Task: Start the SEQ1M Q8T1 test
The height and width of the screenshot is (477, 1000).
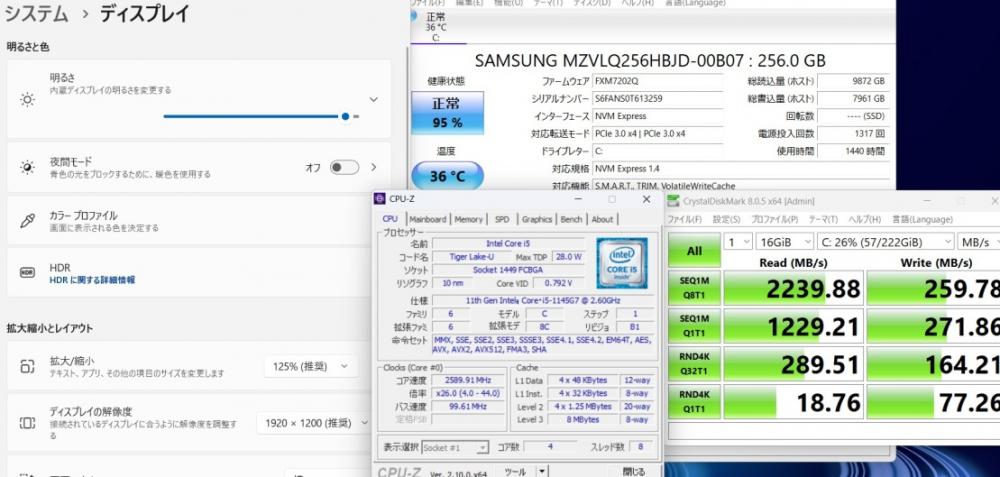Action: coord(694,289)
